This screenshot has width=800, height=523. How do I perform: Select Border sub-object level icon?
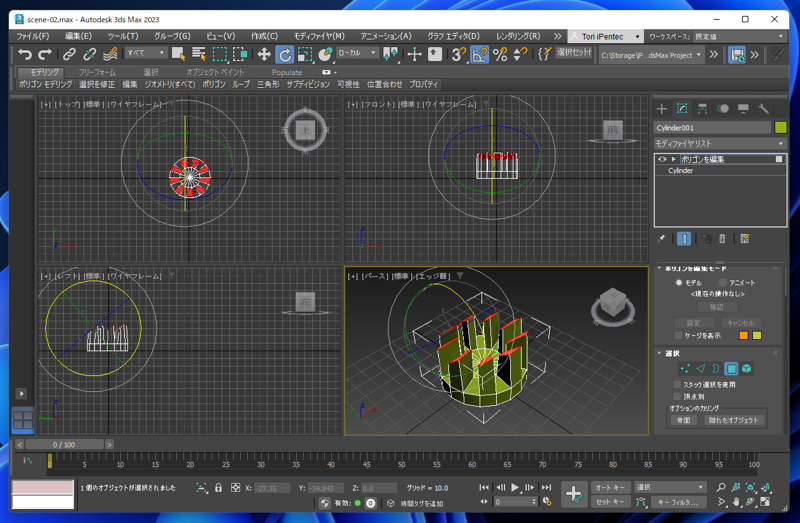click(716, 368)
